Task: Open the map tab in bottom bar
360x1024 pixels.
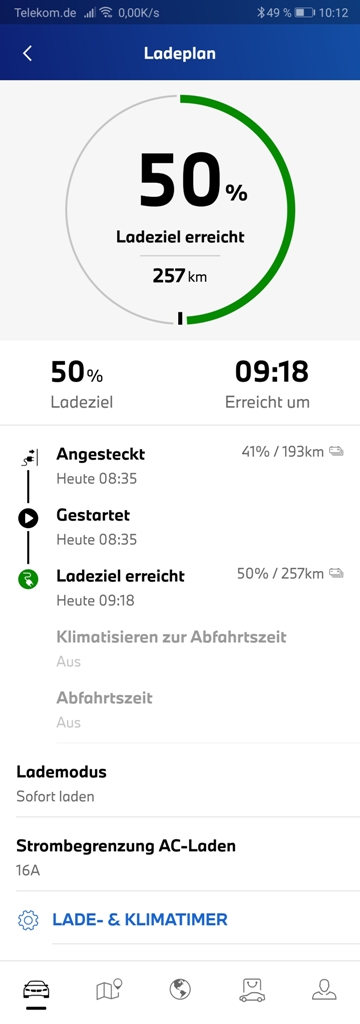Action: pos(108,990)
